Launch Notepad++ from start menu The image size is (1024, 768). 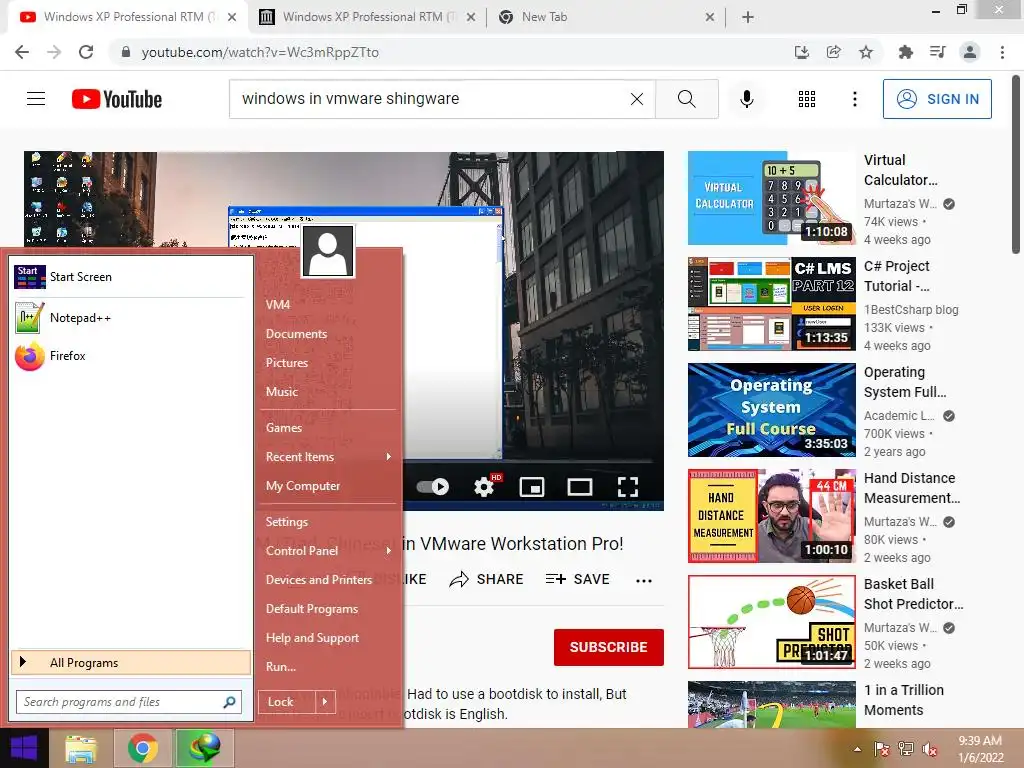pyautogui.click(x=131, y=318)
